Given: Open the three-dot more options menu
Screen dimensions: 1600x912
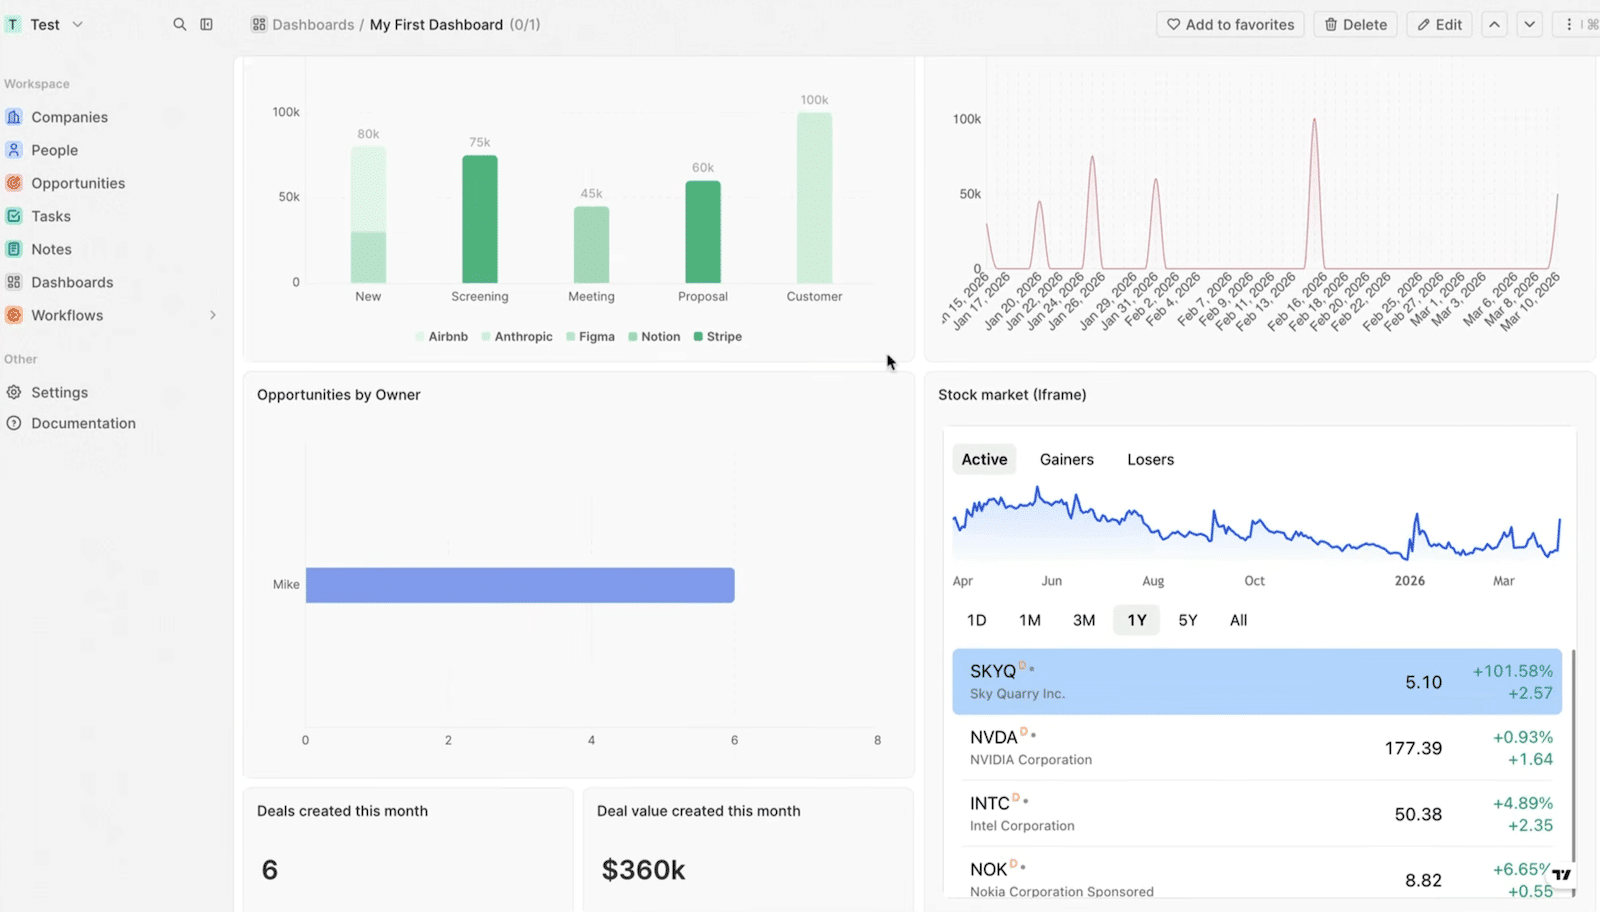Looking at the screenshot, I should coord(1569,24).
